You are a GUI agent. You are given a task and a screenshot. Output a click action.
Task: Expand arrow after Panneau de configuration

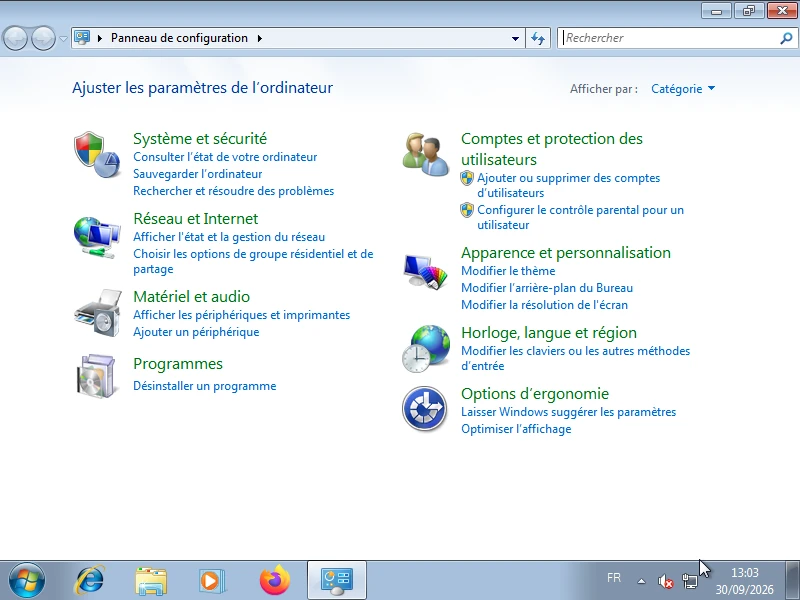click(260, 38)
